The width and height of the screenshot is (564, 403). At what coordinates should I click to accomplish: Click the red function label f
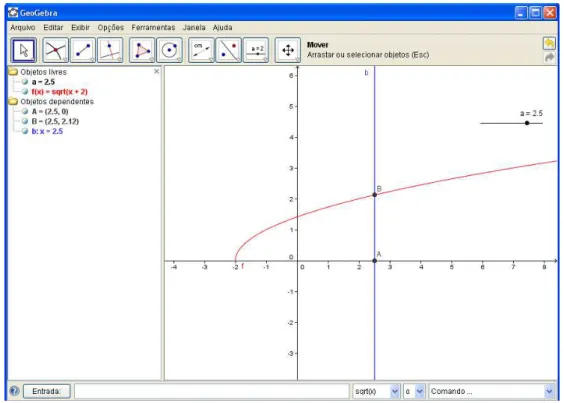242,266
